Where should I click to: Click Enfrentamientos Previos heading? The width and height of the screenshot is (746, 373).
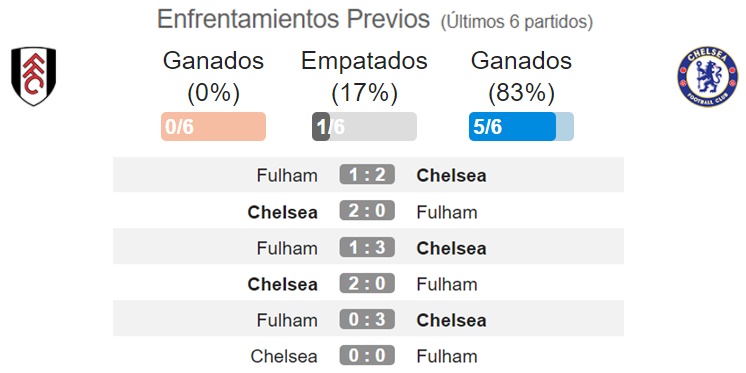[x=294, y=19]
